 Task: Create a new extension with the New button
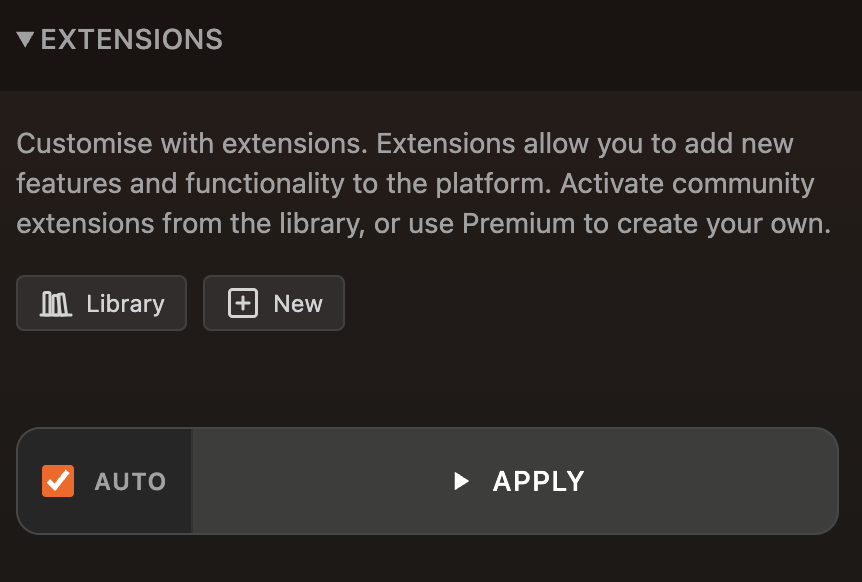pyautogui.click(x=274, y=303)
